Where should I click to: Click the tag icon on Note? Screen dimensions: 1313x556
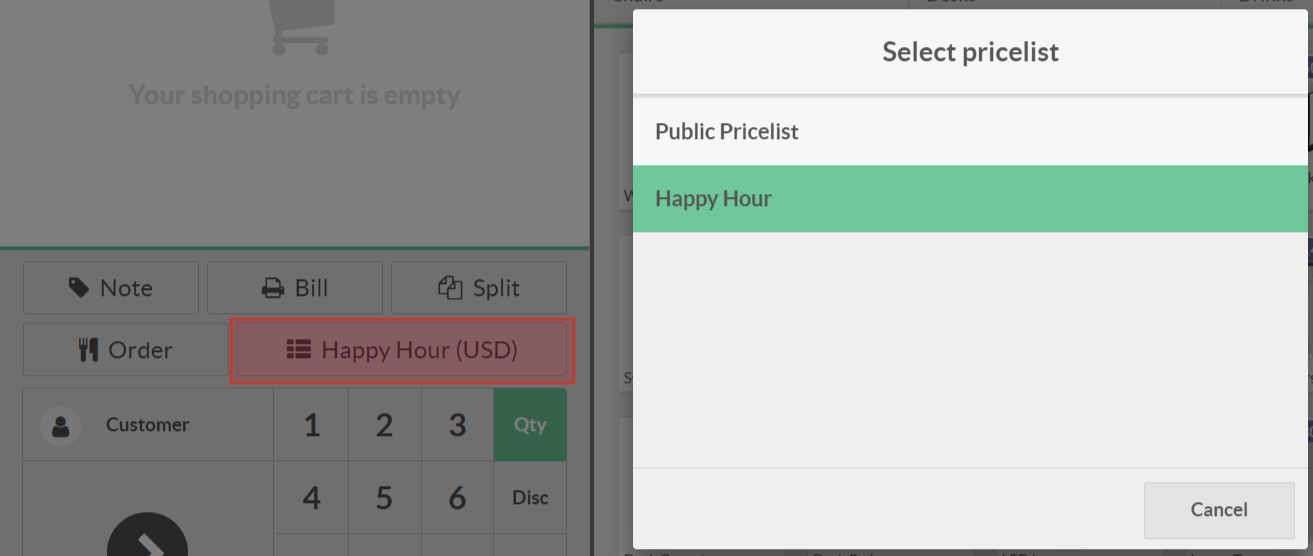(79, 288)
